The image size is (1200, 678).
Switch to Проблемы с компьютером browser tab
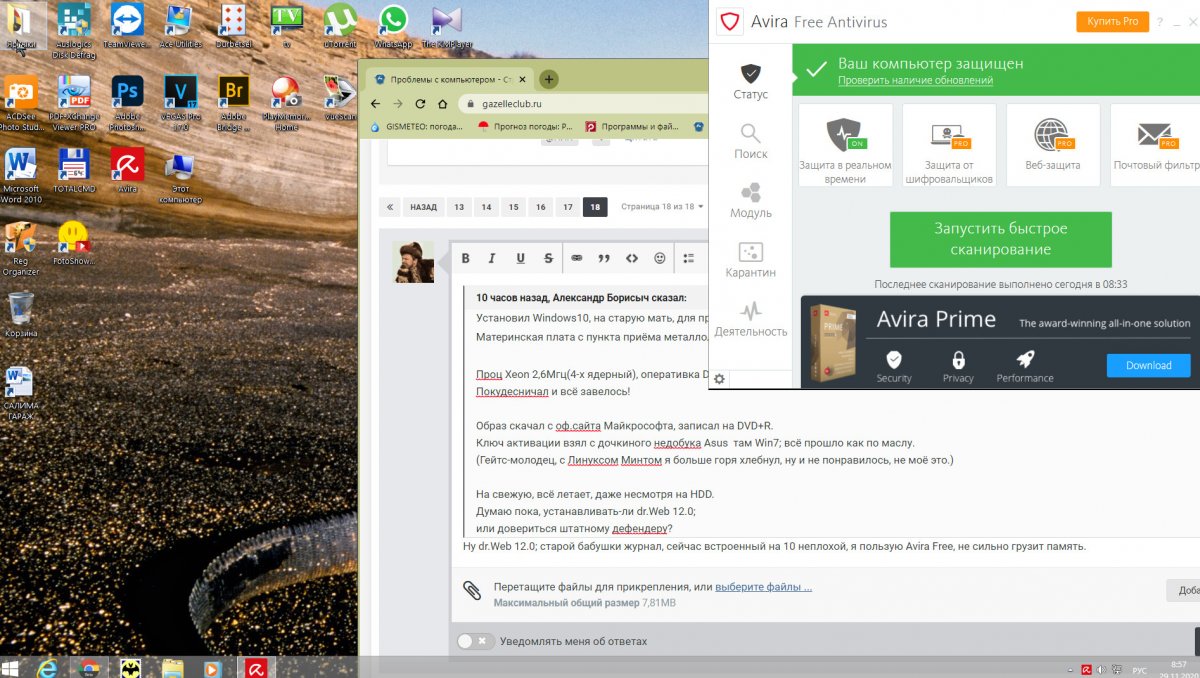(x=448, y=79)
